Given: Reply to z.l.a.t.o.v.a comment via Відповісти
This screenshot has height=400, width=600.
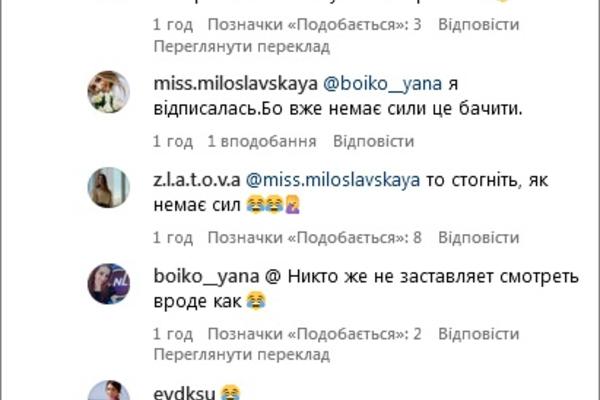Looking at the screenshot, I should pos(479,238).
